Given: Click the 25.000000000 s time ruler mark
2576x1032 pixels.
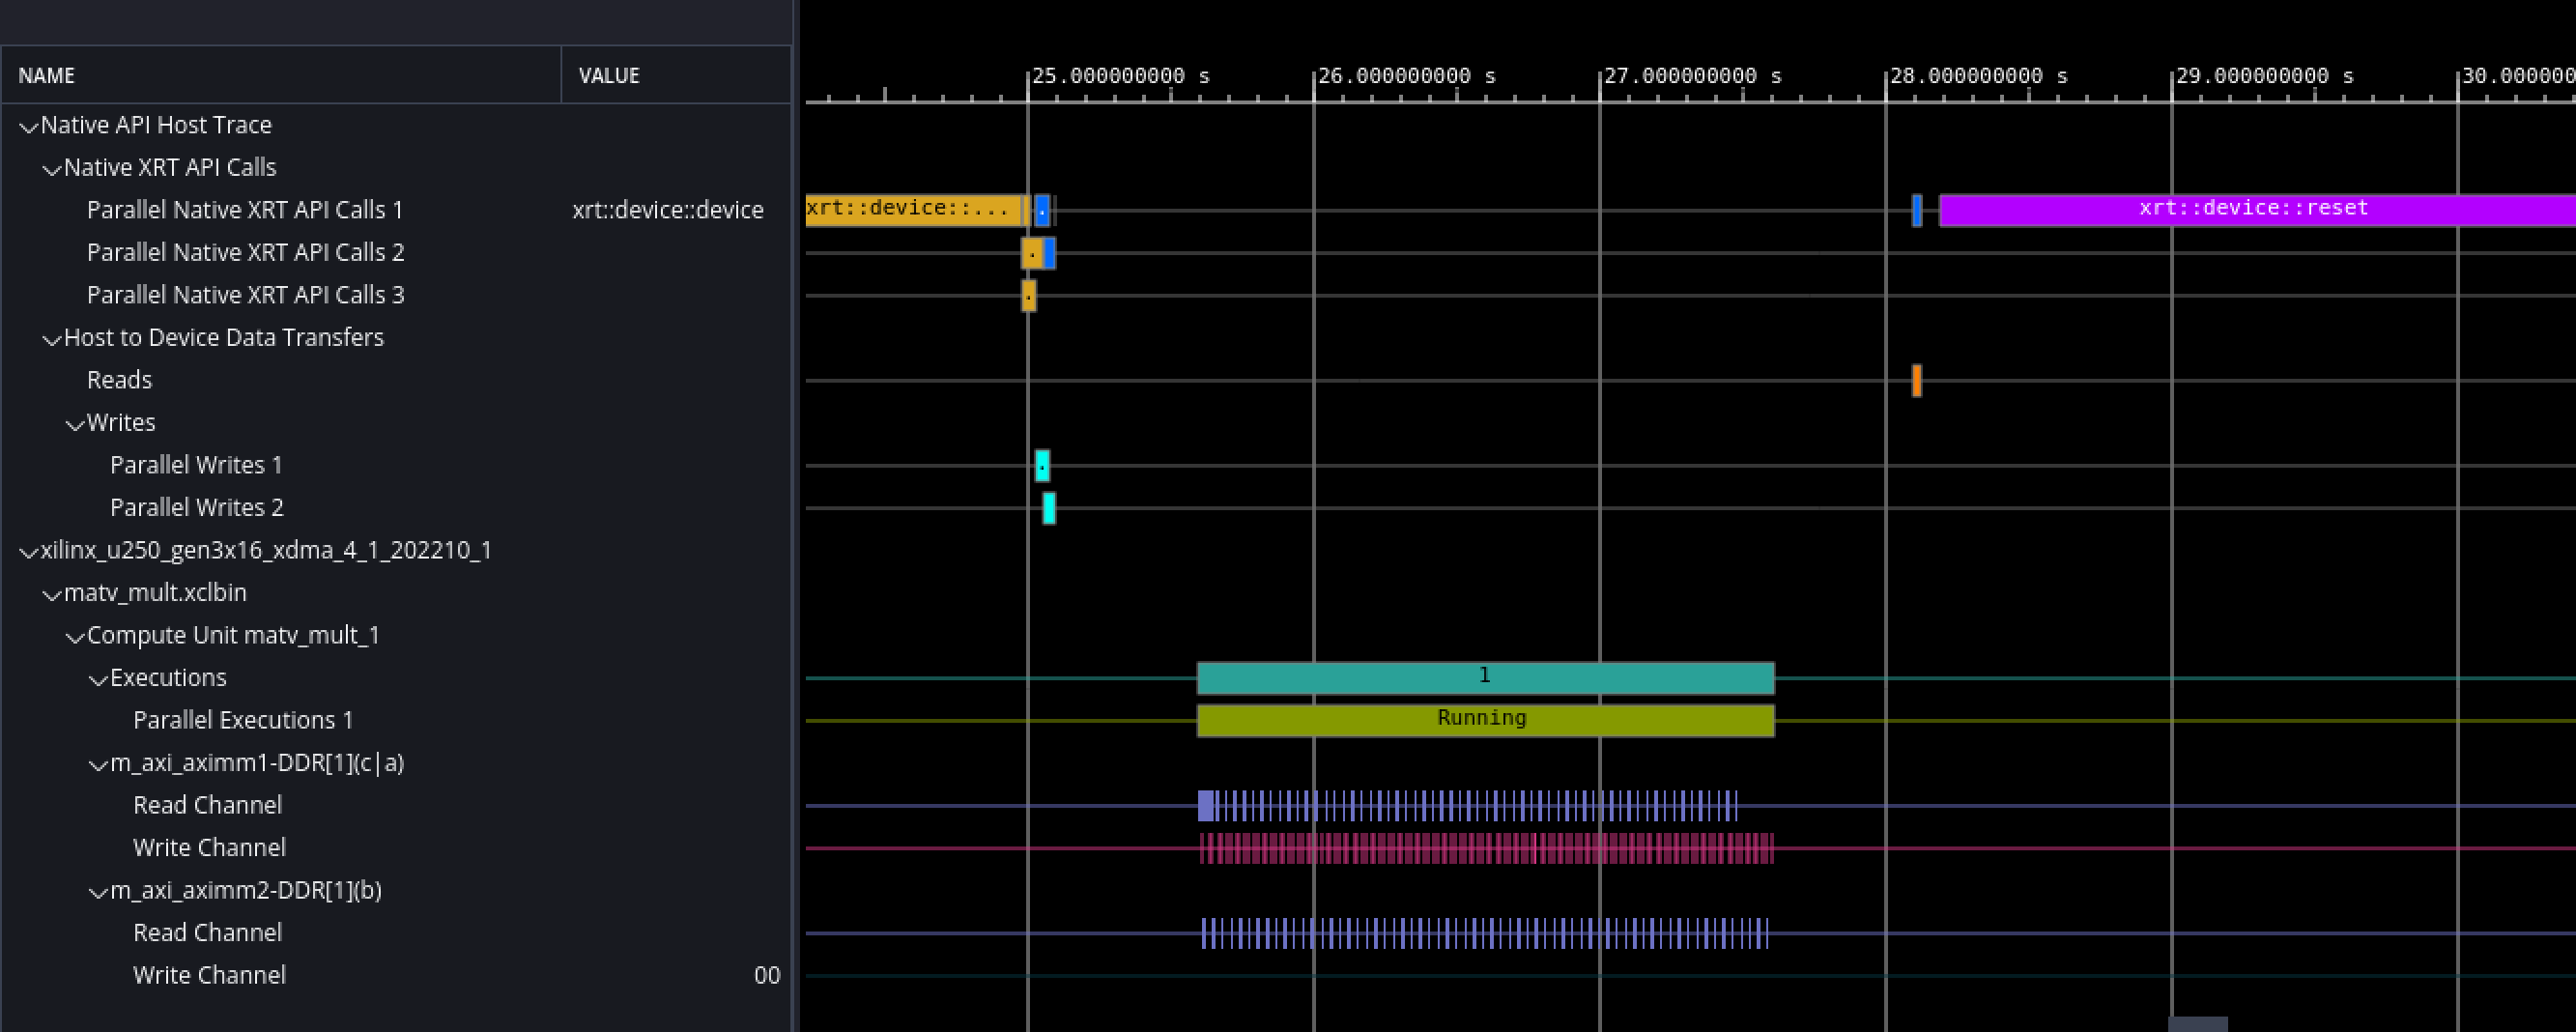Looking at the screenshot, I should point(1120,76).
